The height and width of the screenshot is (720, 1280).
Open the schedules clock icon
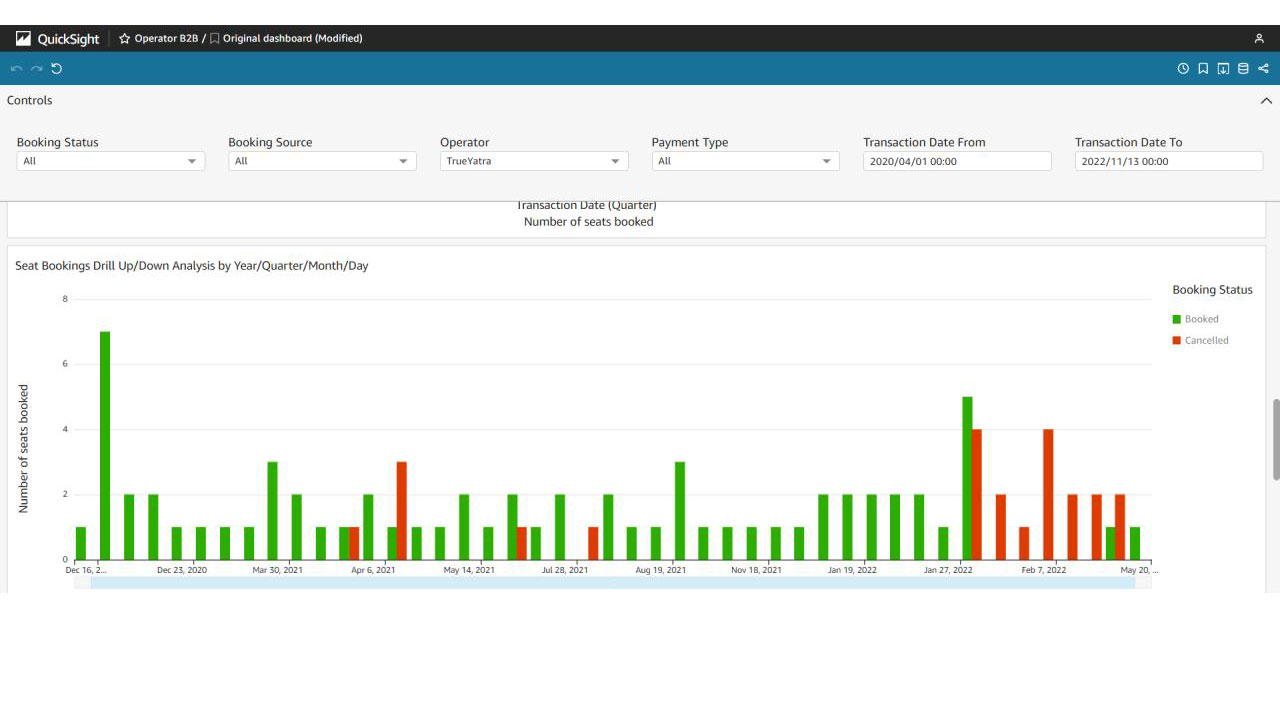1183,69
